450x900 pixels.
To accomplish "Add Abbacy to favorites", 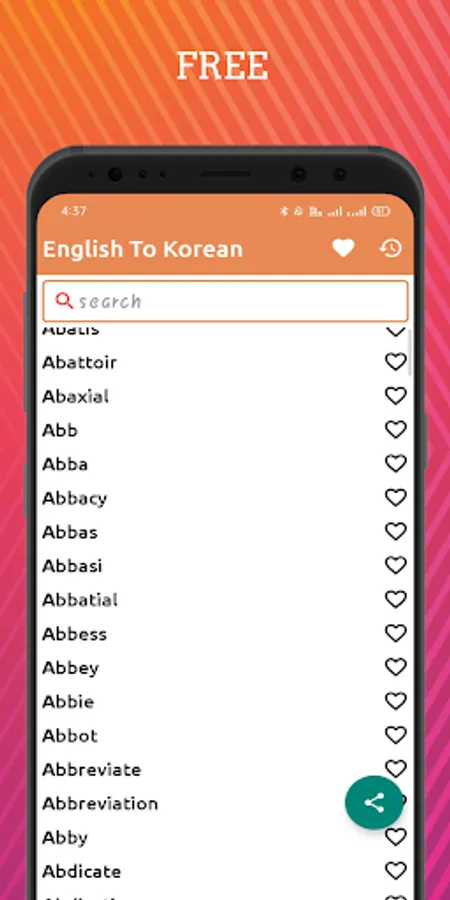I will point(395,498).
